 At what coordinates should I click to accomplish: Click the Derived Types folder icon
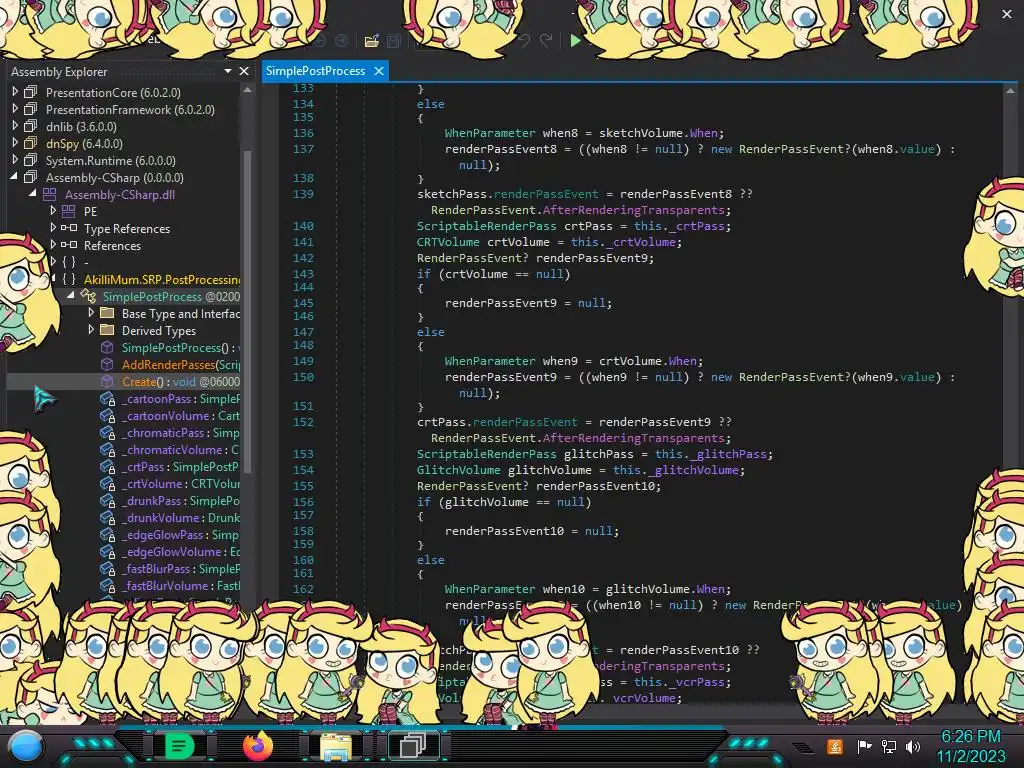[107, 330]
